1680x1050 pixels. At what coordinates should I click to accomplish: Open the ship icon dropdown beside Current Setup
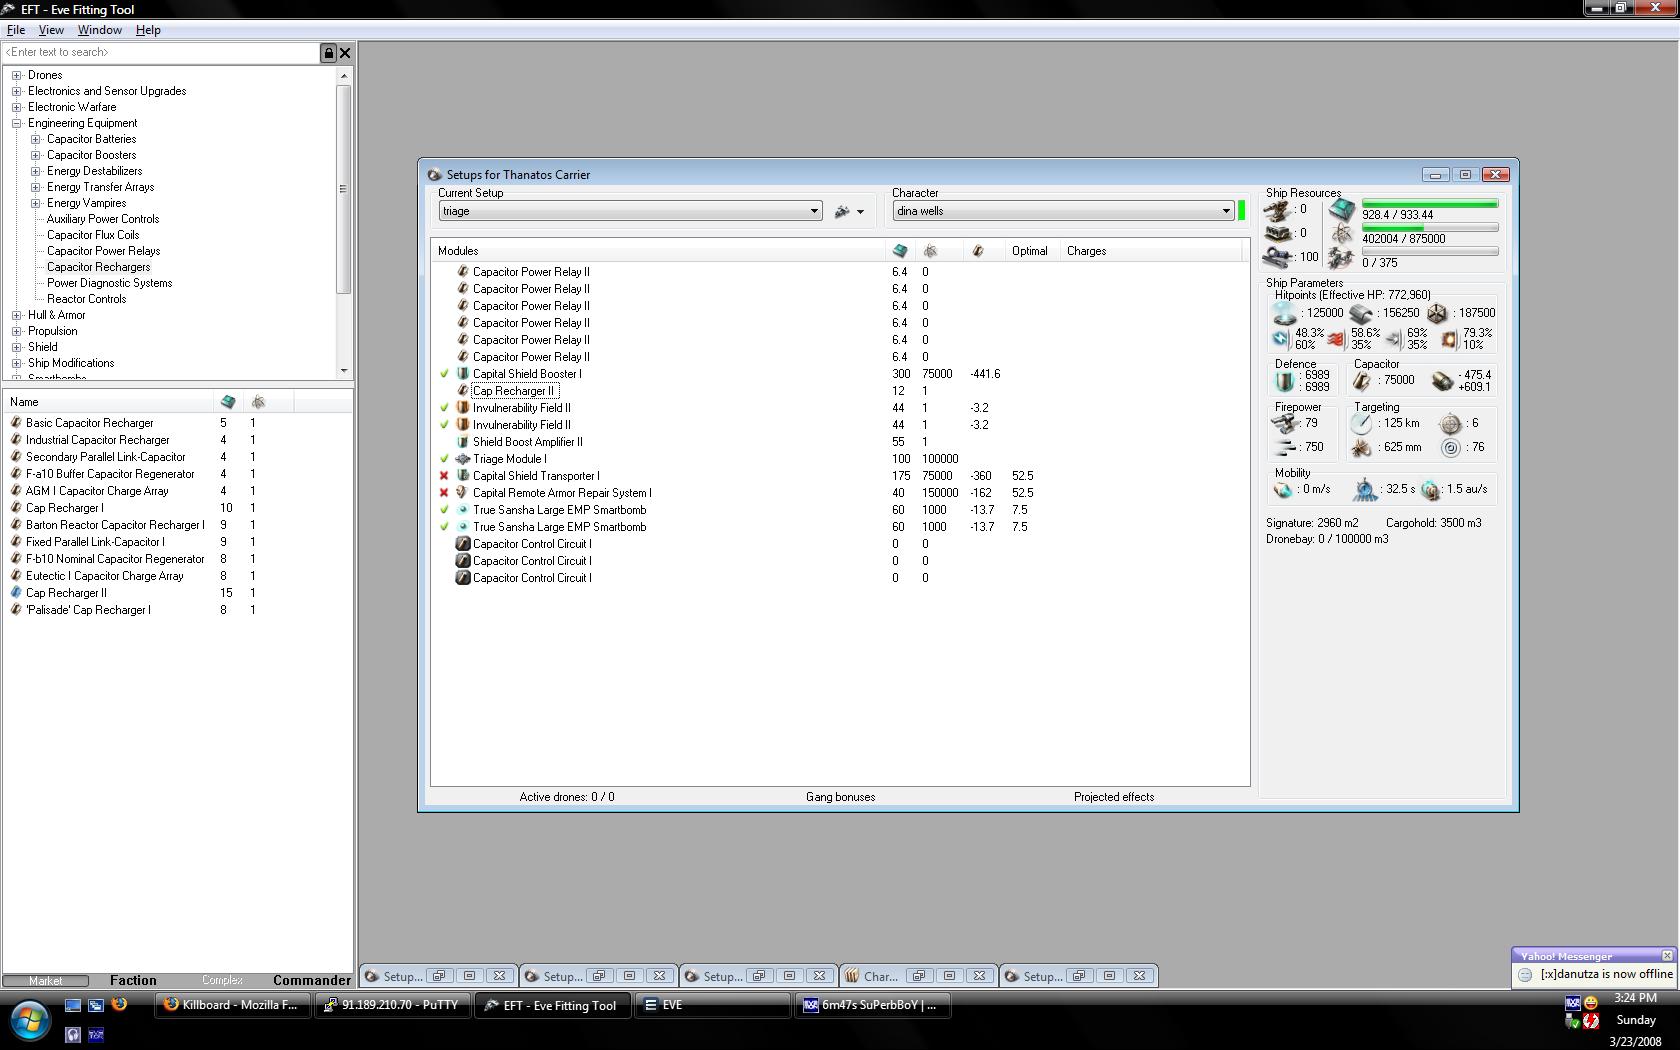click(x=849, y=211)
